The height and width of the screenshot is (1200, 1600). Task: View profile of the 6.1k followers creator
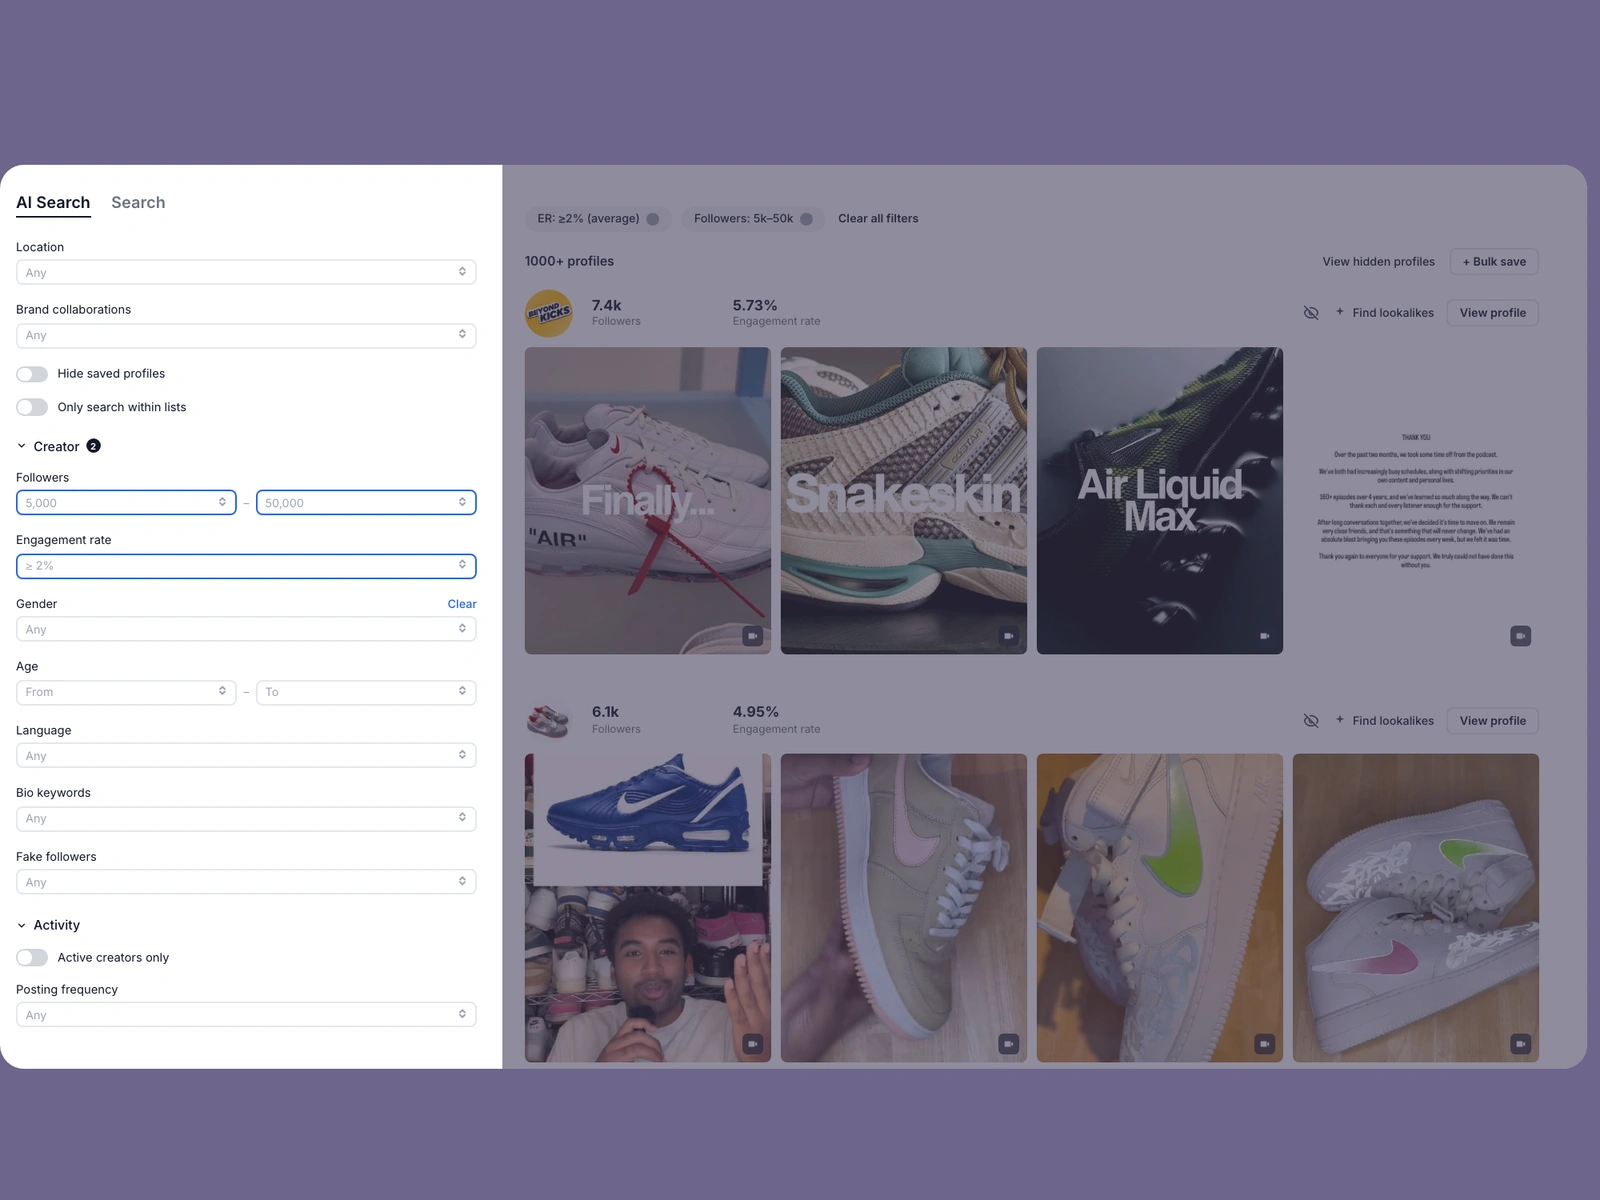[1492, 721]
